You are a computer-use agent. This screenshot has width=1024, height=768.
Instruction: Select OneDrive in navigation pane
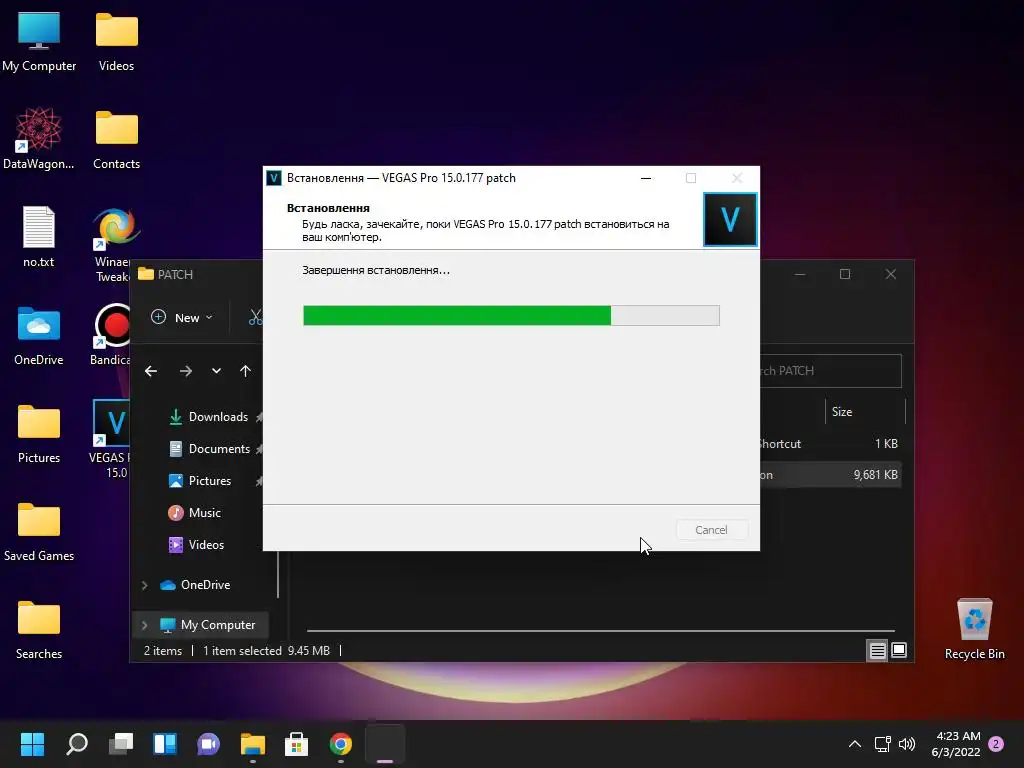tap(205, 585)
